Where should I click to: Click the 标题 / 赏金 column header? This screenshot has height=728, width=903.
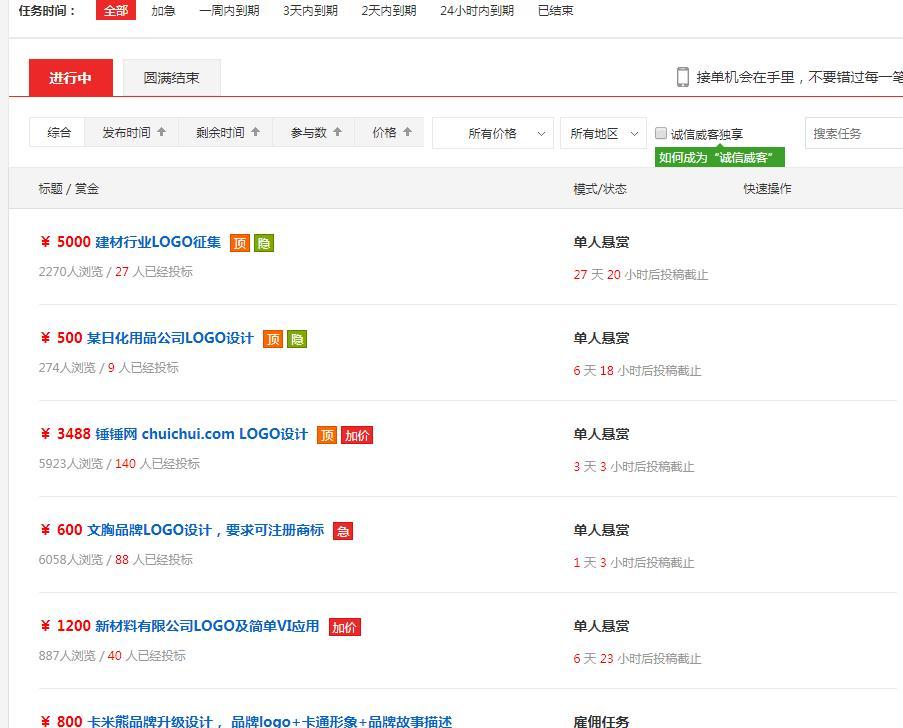tap(69, 189)
